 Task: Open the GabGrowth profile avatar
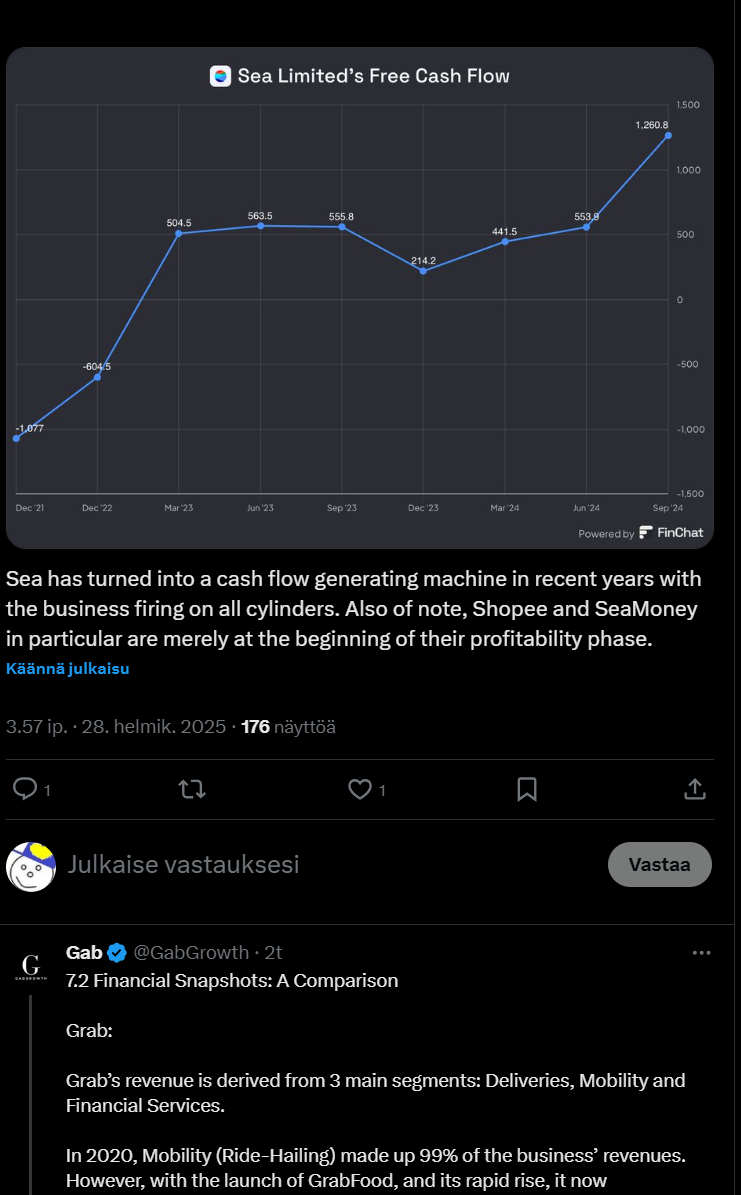pos(31,965)
